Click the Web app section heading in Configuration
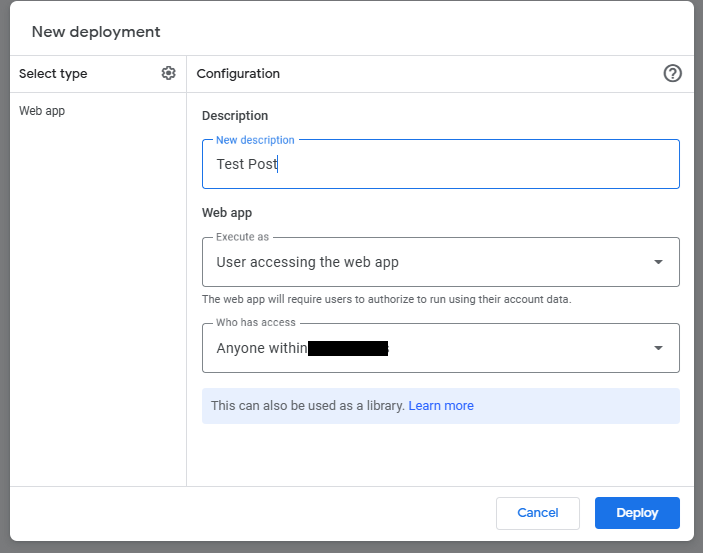This screenshot has height=553, width=703. (x=227, y=213)
